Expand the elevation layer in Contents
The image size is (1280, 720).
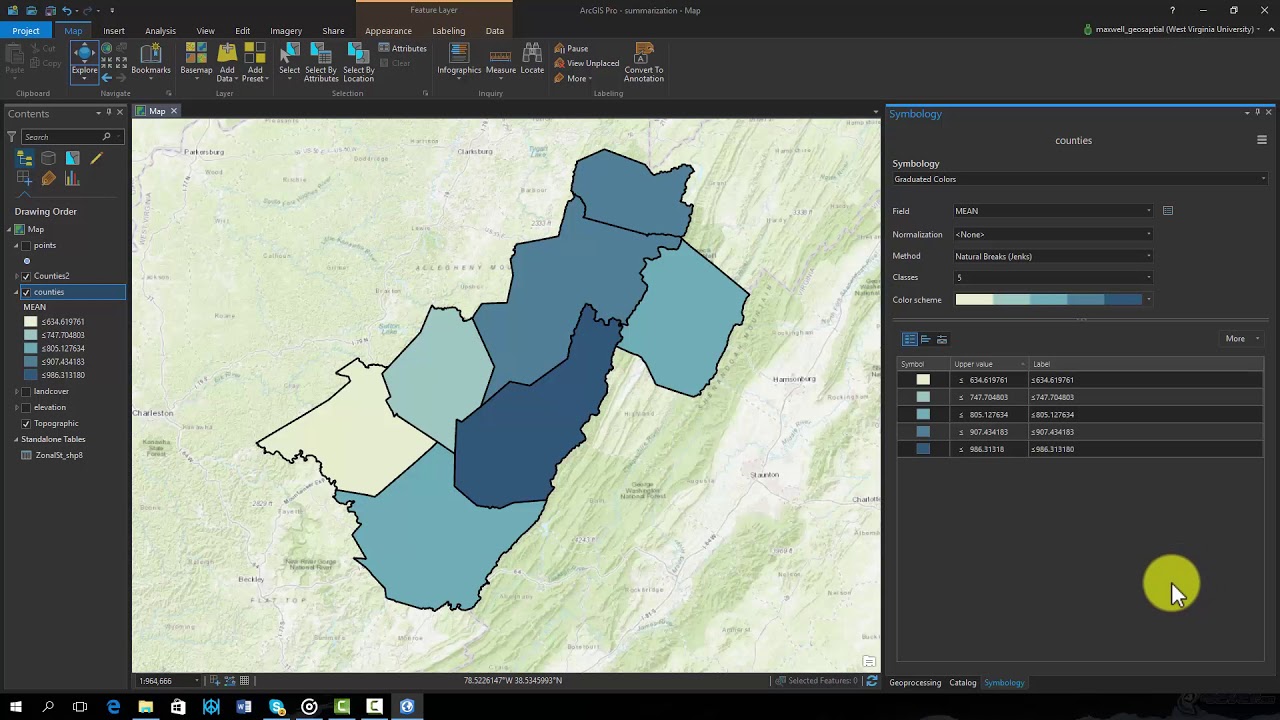[17, 407]
